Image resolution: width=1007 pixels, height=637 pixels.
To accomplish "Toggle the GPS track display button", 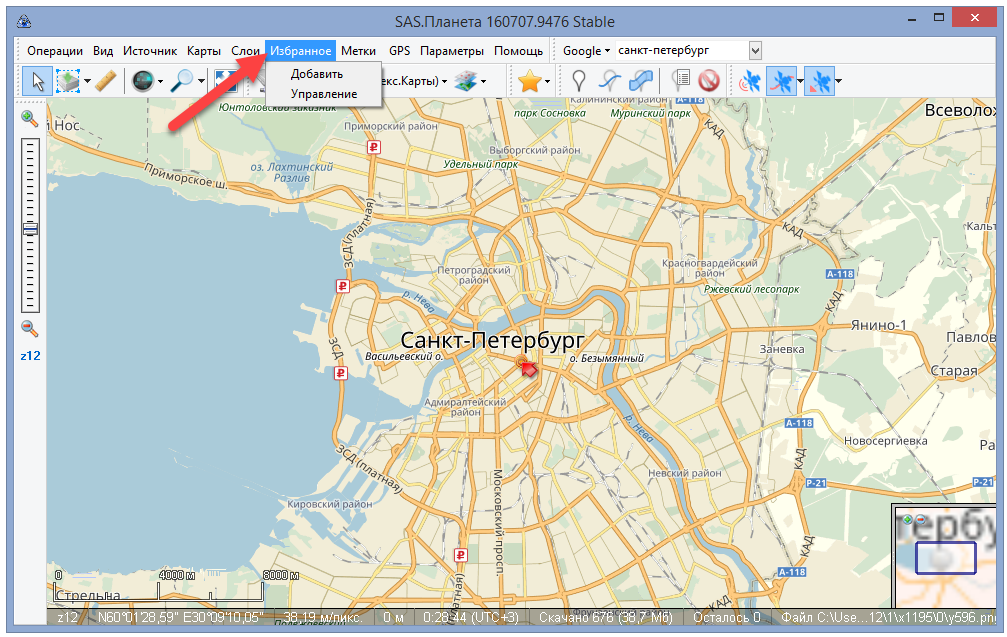I will (x=782, y=82).
